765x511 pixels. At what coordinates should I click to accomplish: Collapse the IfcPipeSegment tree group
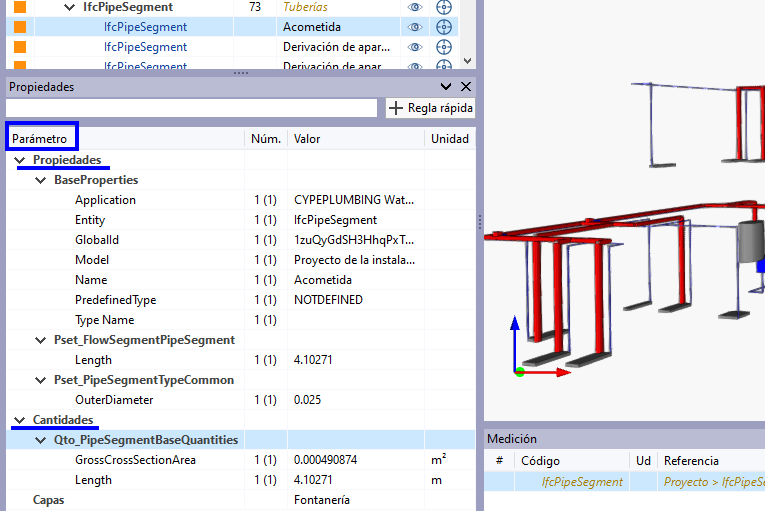70,7
